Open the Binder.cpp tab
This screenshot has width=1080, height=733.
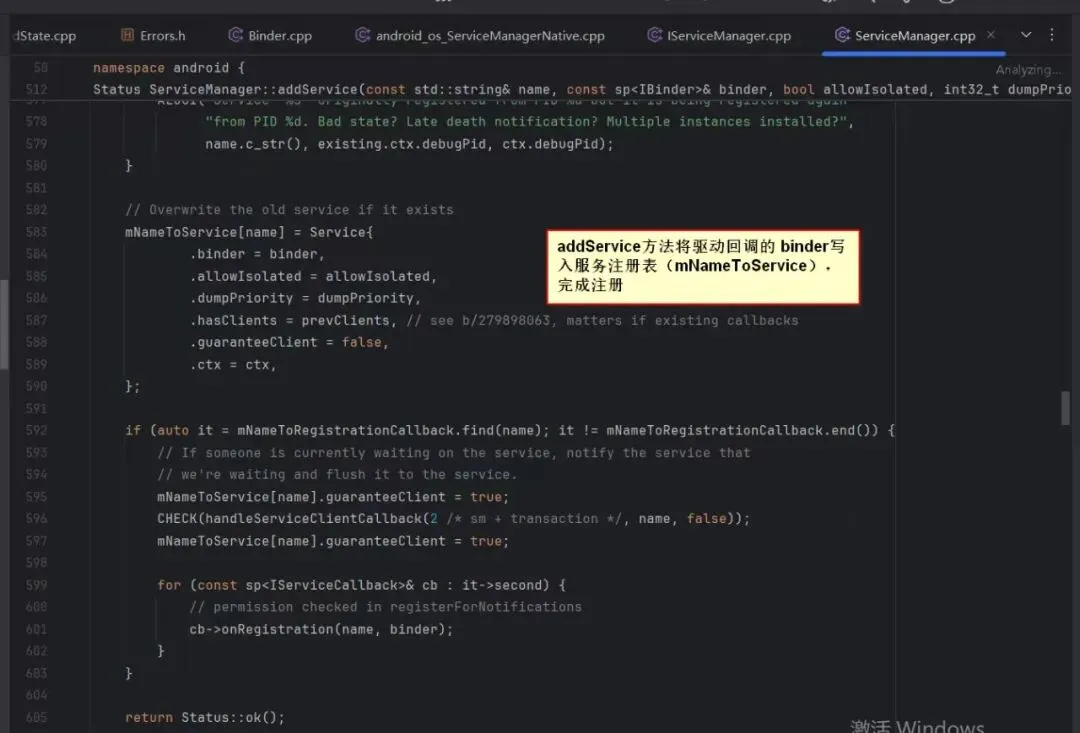coord(270,36)
